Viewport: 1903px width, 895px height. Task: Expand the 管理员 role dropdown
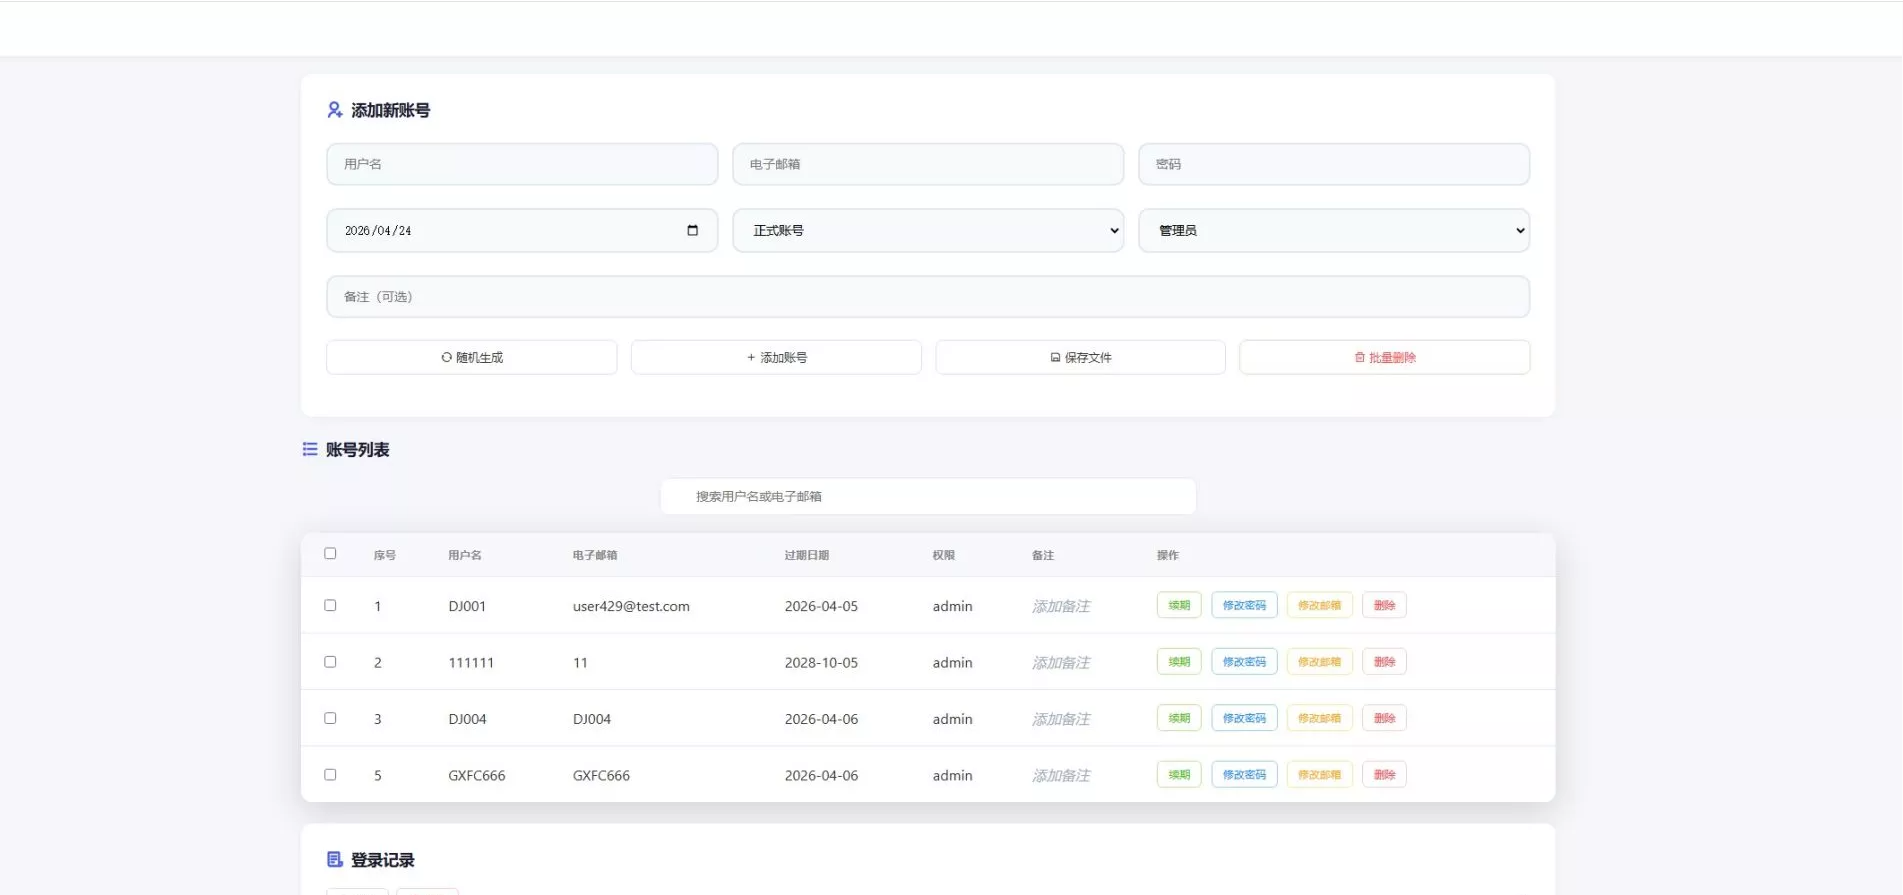tap(1334, 230)
